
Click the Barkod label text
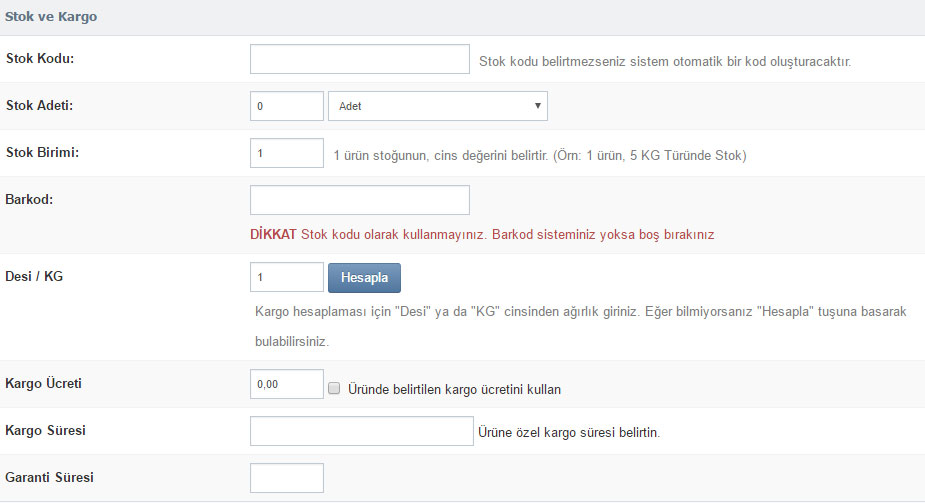click(x=29, y=199)
